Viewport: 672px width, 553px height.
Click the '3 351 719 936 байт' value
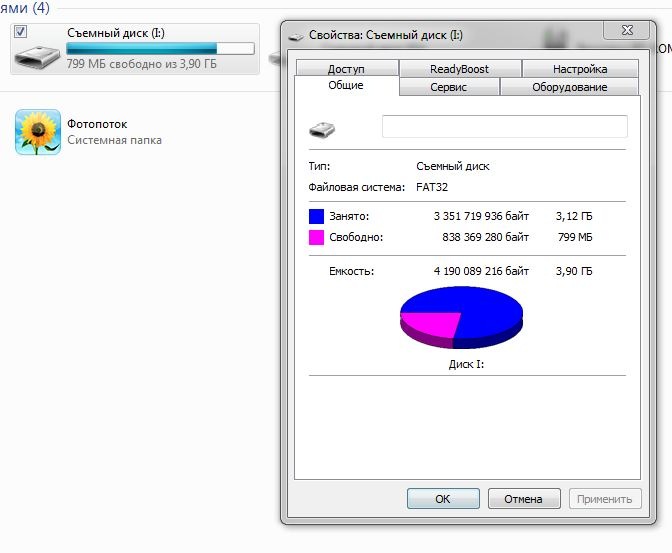tap(481, 216)
